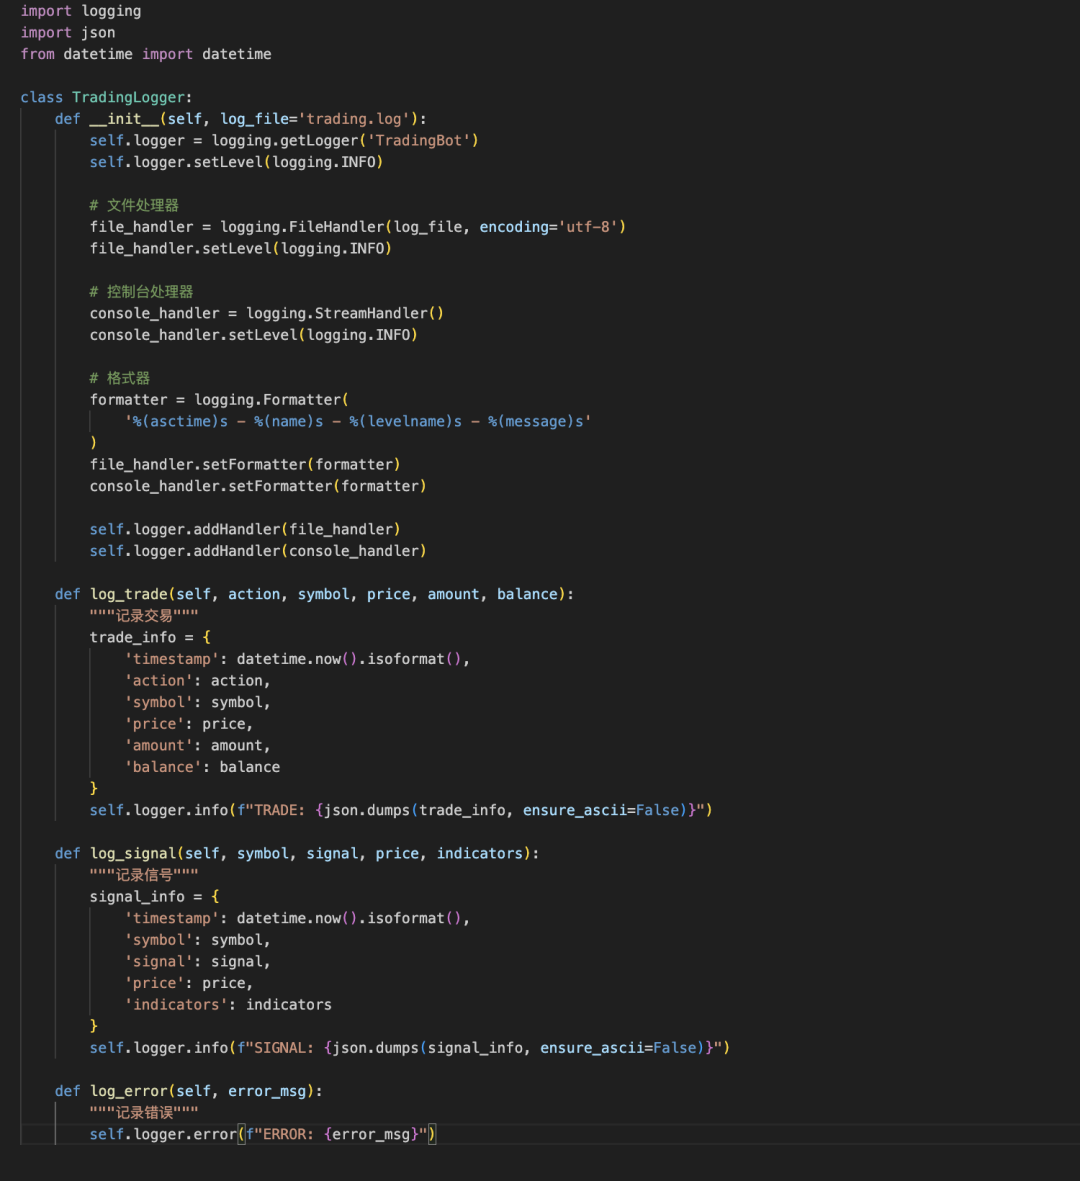Click the 'amount' parameter in the log_trade signature
The height and width of the screenshot is (1181, 1080).
click(453, 594)
